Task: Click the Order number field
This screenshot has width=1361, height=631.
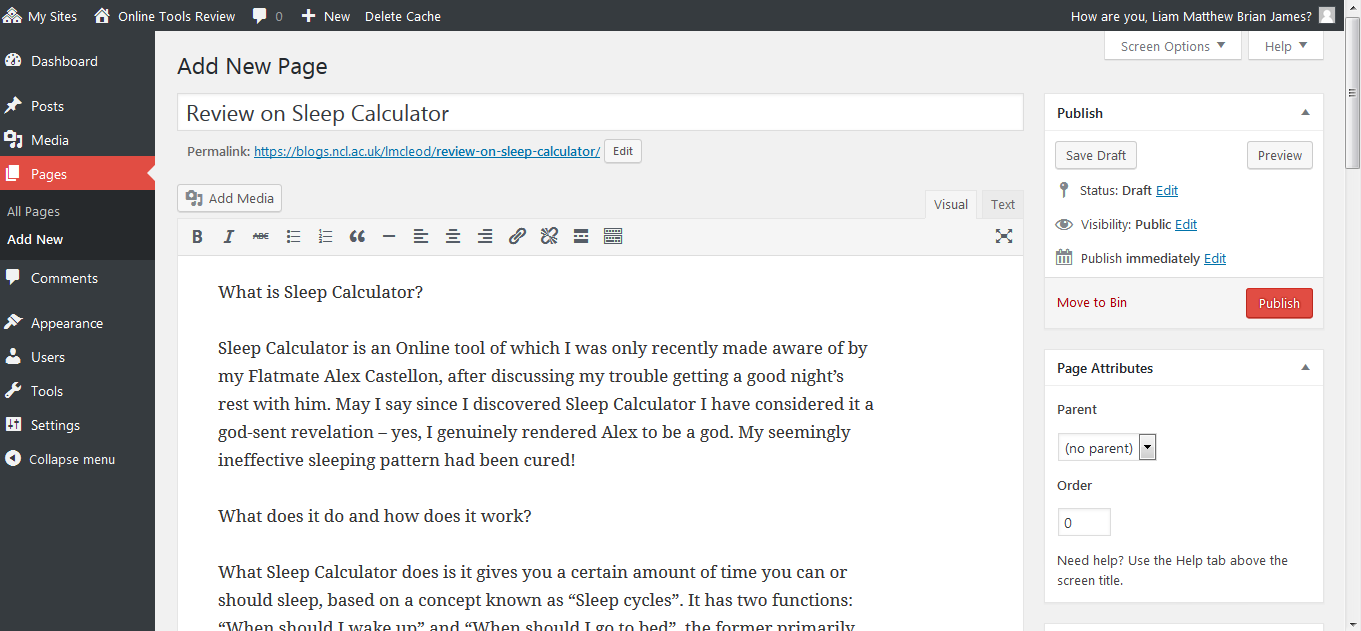Action: click(1084, 522)
